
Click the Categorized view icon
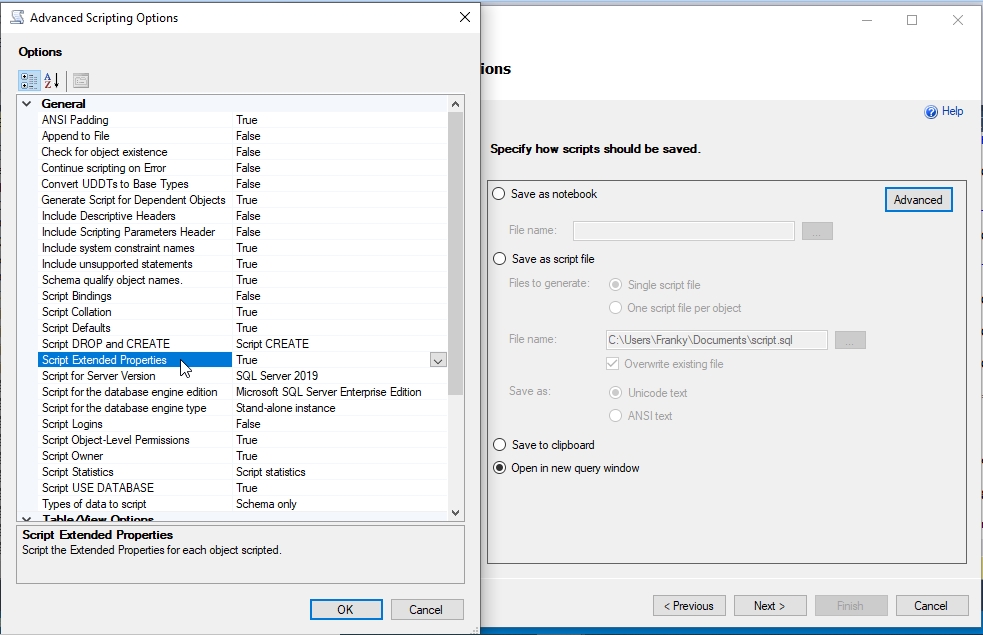click(29, 80)
